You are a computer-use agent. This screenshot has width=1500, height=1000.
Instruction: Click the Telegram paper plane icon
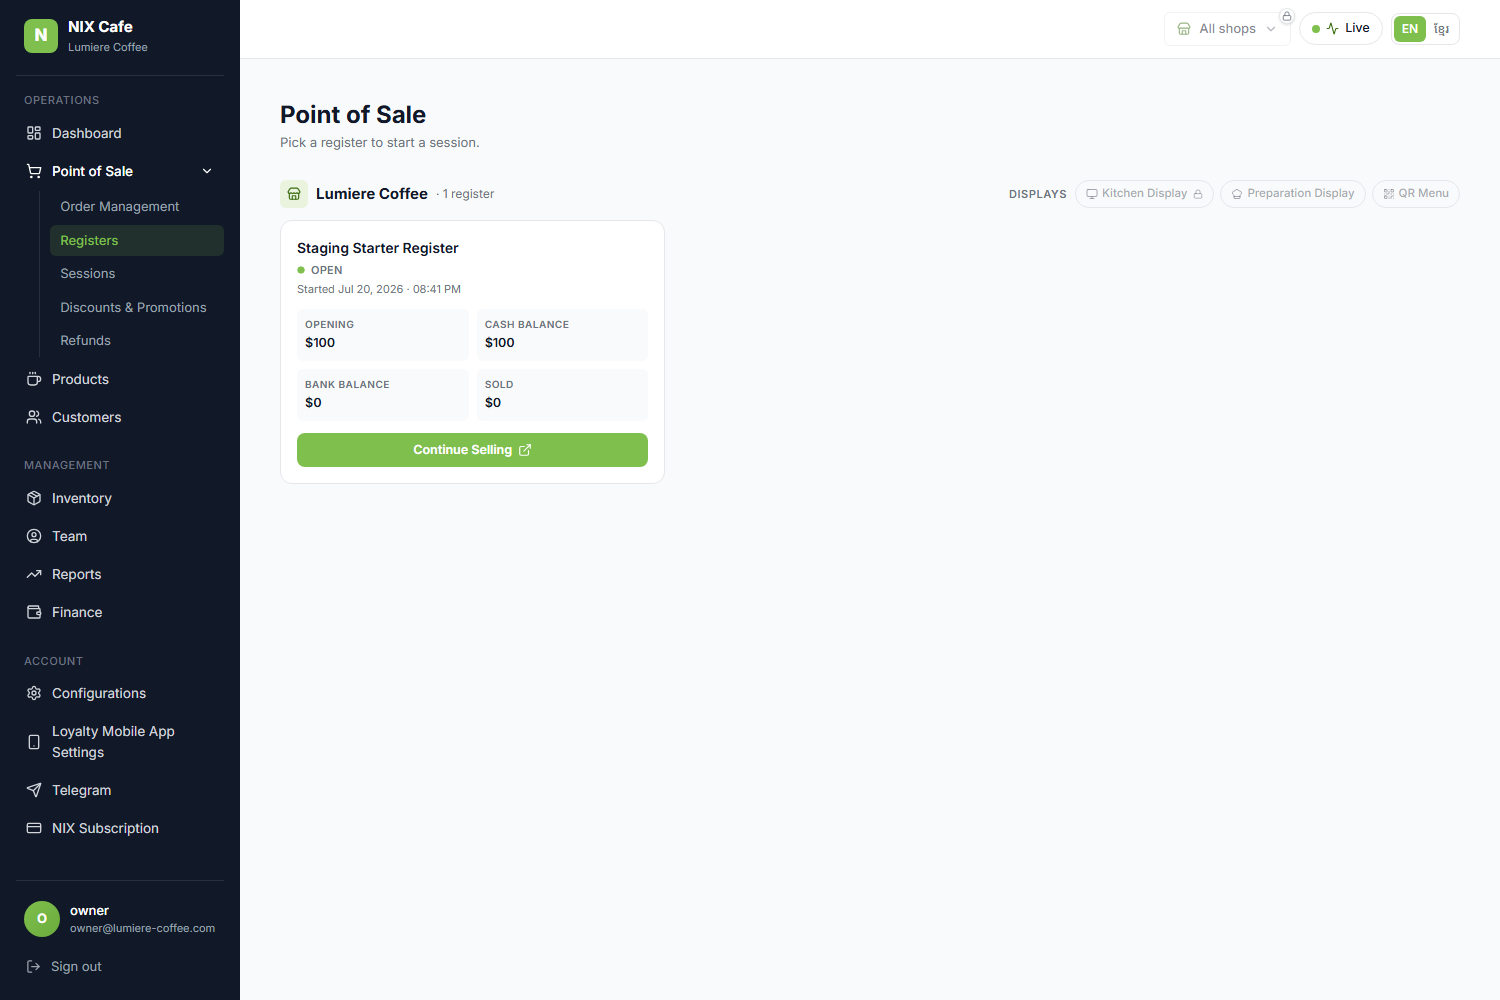coord(34,790)
